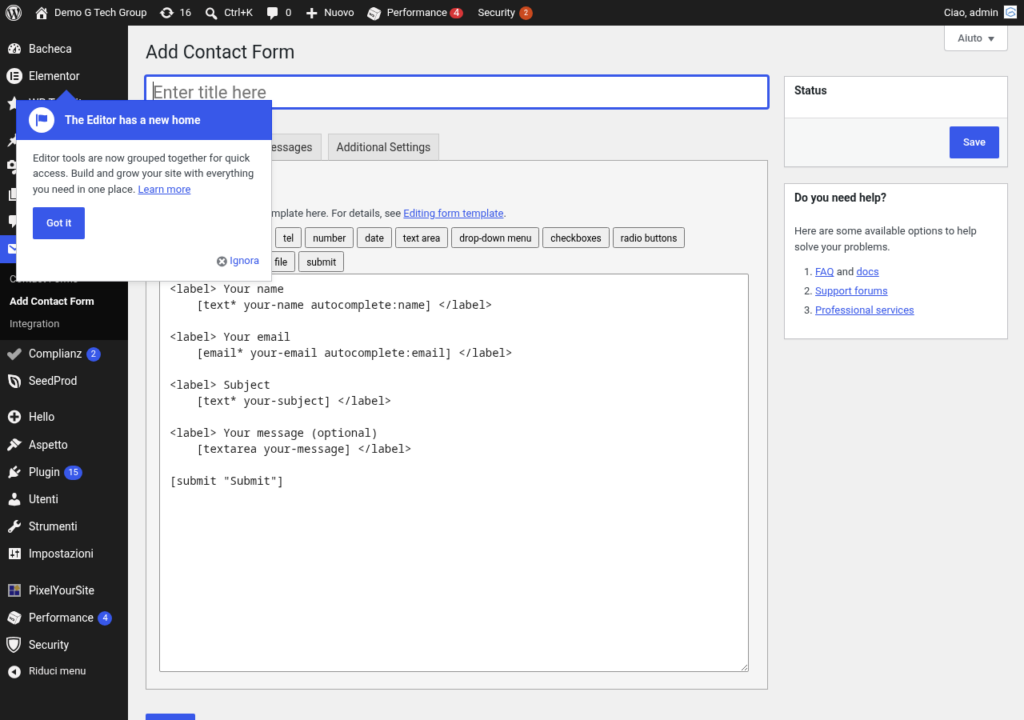The image size is (1024, 720).
Task: Insert a text area form tag
Action: (421, 238)
